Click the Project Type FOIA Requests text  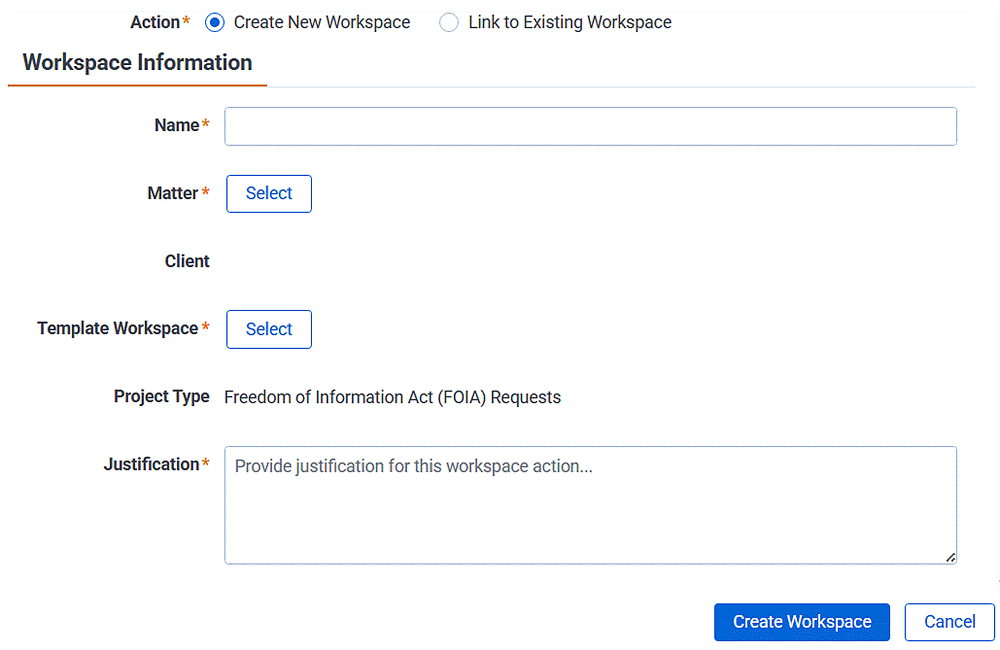coord(393,396)
